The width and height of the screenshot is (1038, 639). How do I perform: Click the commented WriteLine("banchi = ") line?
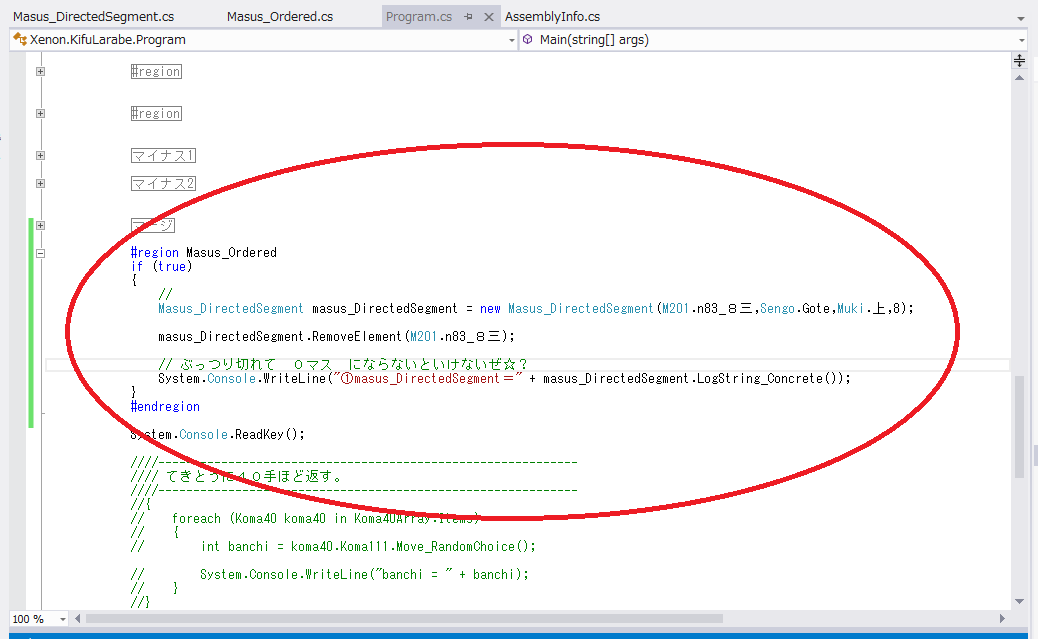[330, 574]
